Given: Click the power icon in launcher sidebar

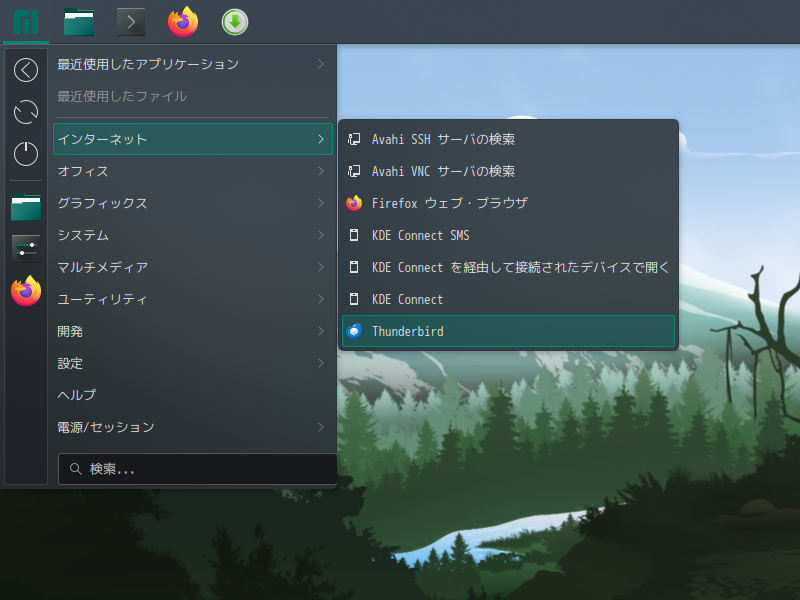Looking at the screenshot, I should click(26, 154).
